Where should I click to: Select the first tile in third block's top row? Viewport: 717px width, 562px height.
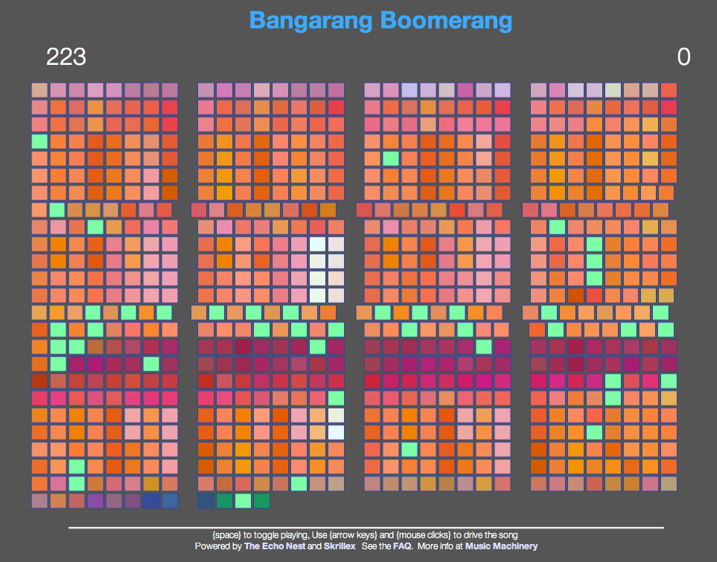[x=372, y=91]
